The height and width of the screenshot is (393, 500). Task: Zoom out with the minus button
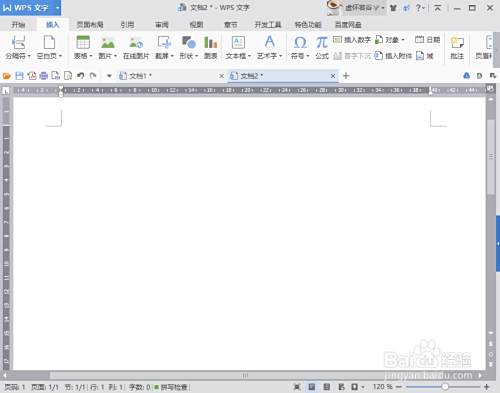(x=399, y=387)
